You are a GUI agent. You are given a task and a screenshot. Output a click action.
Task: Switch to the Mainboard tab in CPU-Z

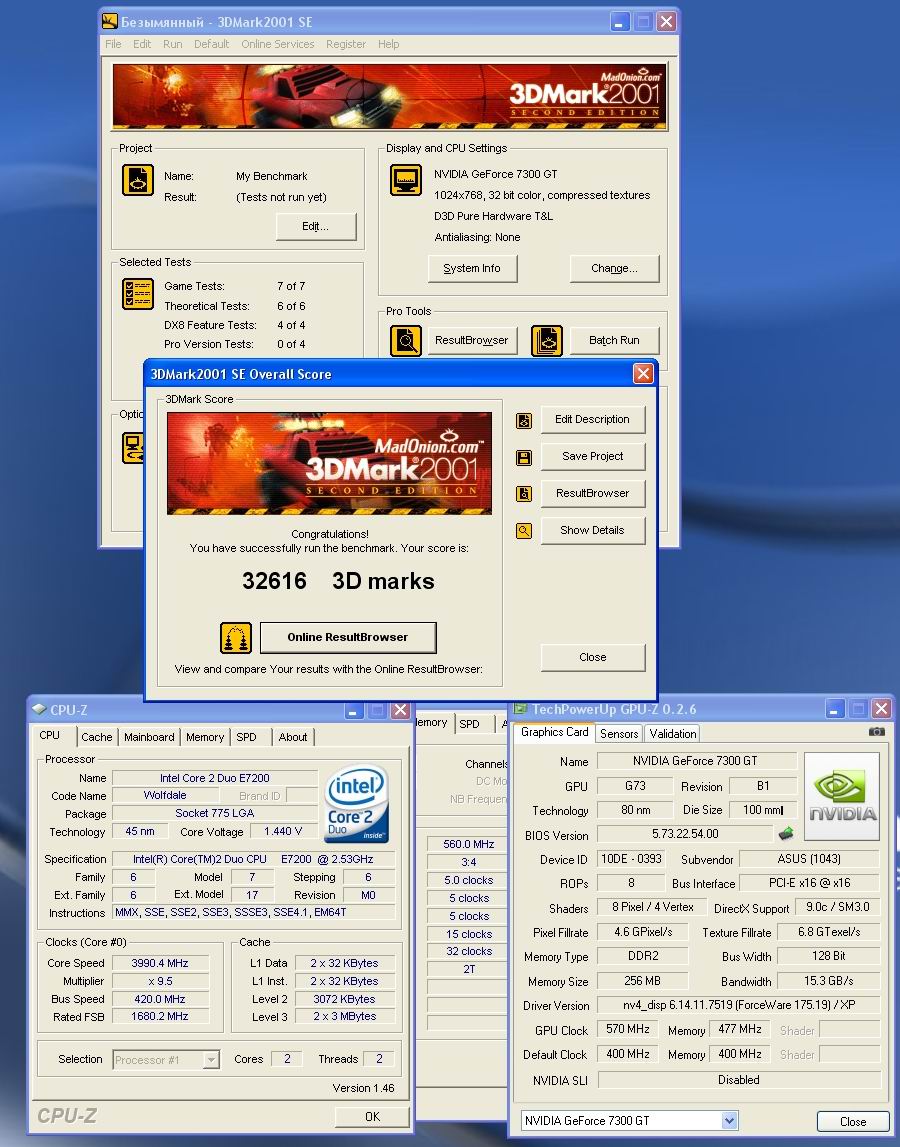[149, 737]
